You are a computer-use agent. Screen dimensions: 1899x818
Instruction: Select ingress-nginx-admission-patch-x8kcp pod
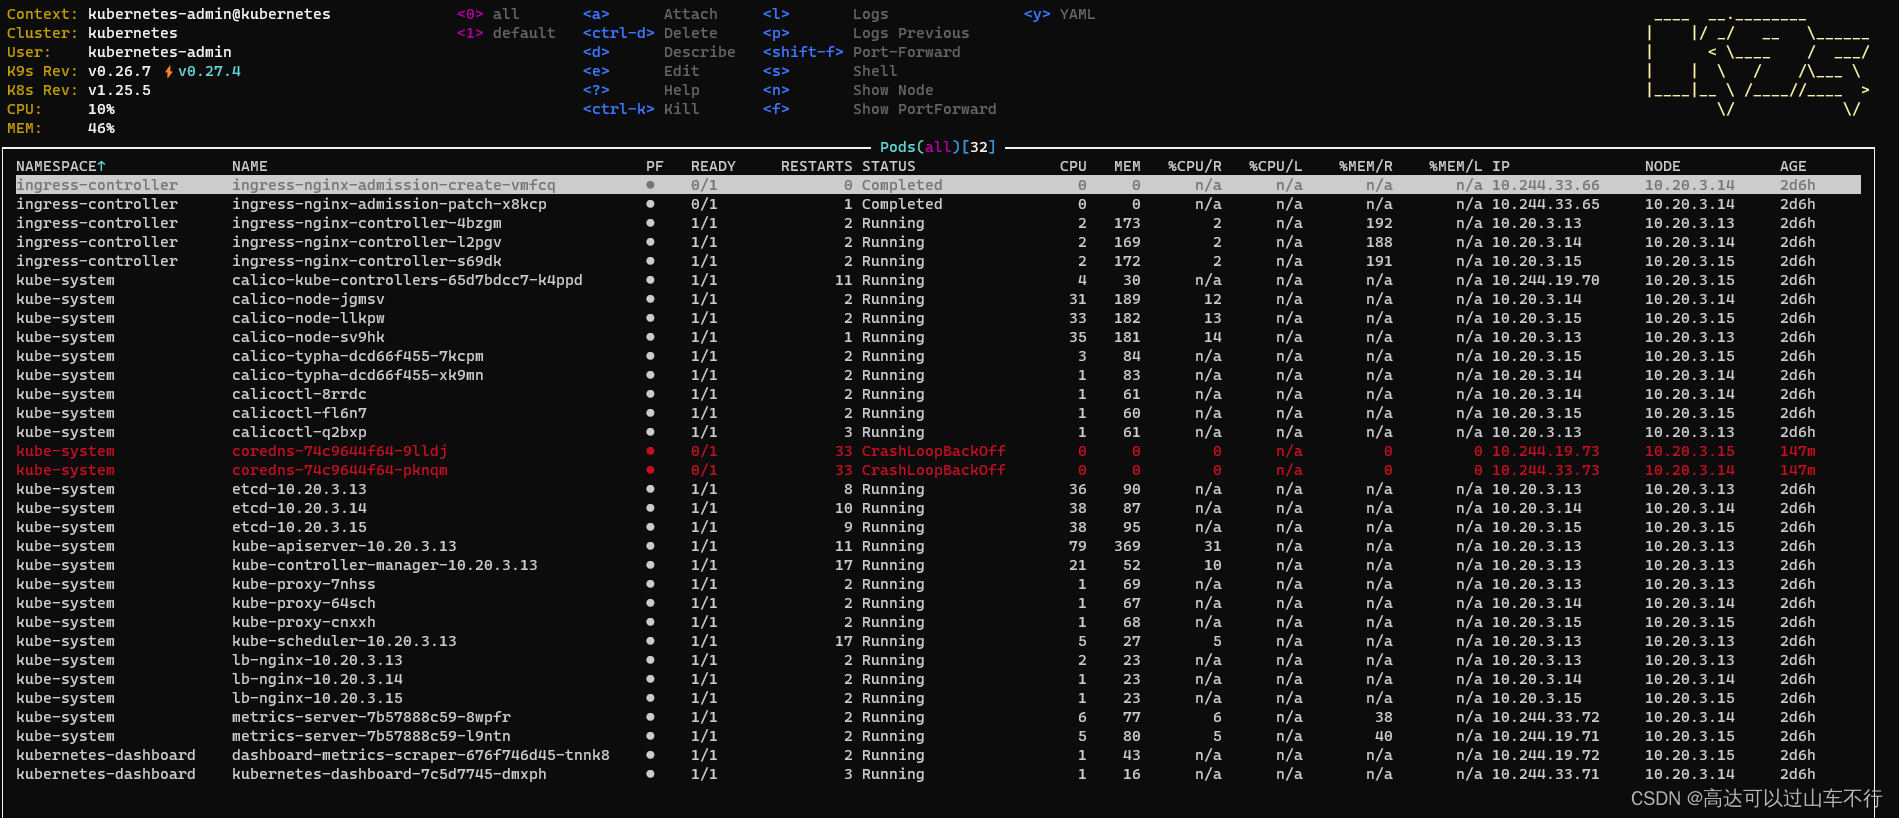(938, 204)
